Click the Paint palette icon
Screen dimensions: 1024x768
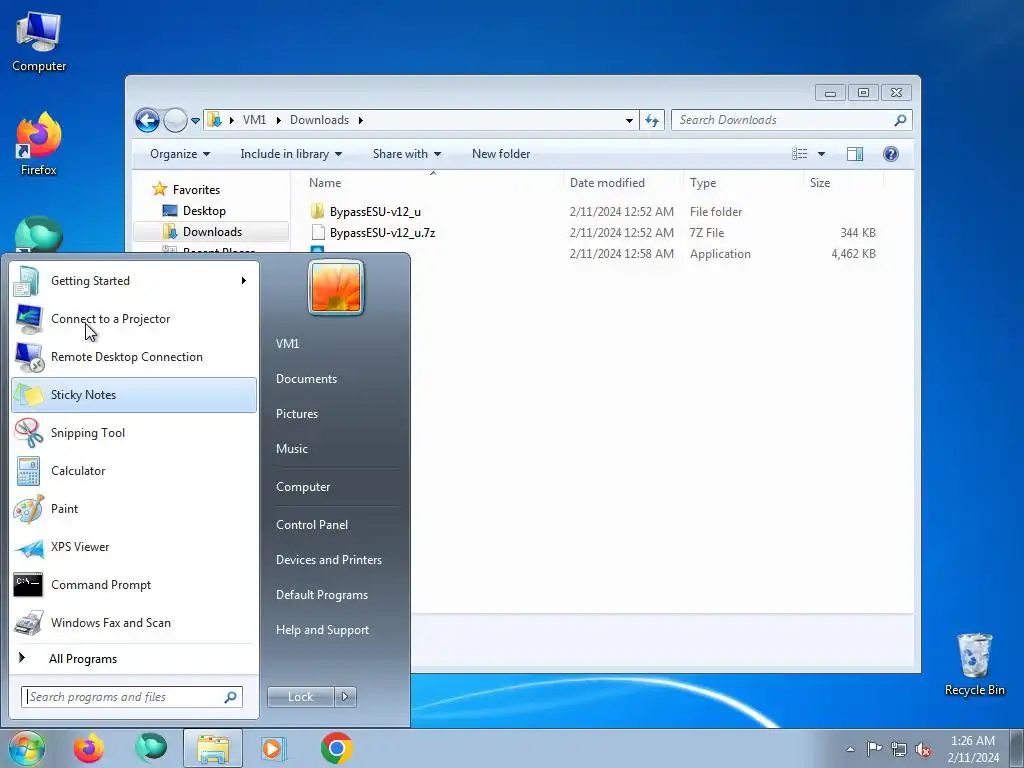click(x=28, y=509)
